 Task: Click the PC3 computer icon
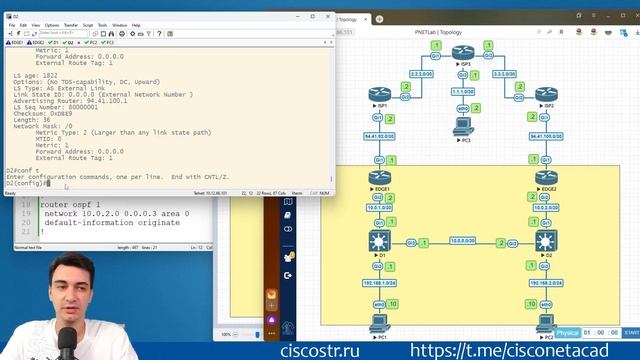[x=463, y=127]
